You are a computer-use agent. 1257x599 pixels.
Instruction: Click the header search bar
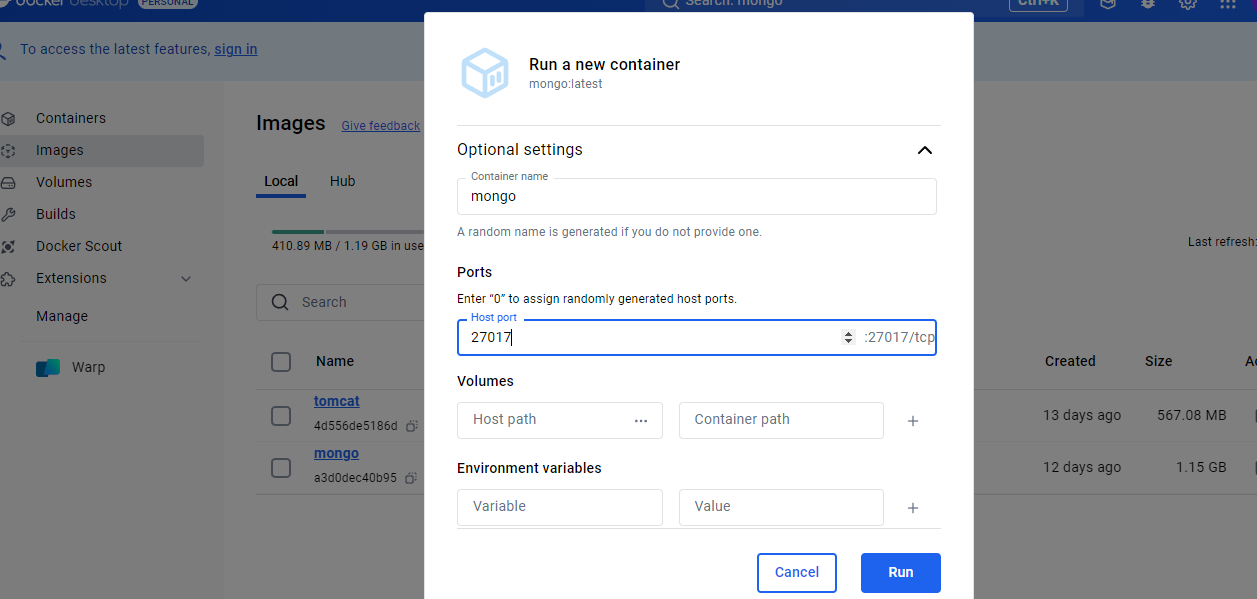point(865,4)
